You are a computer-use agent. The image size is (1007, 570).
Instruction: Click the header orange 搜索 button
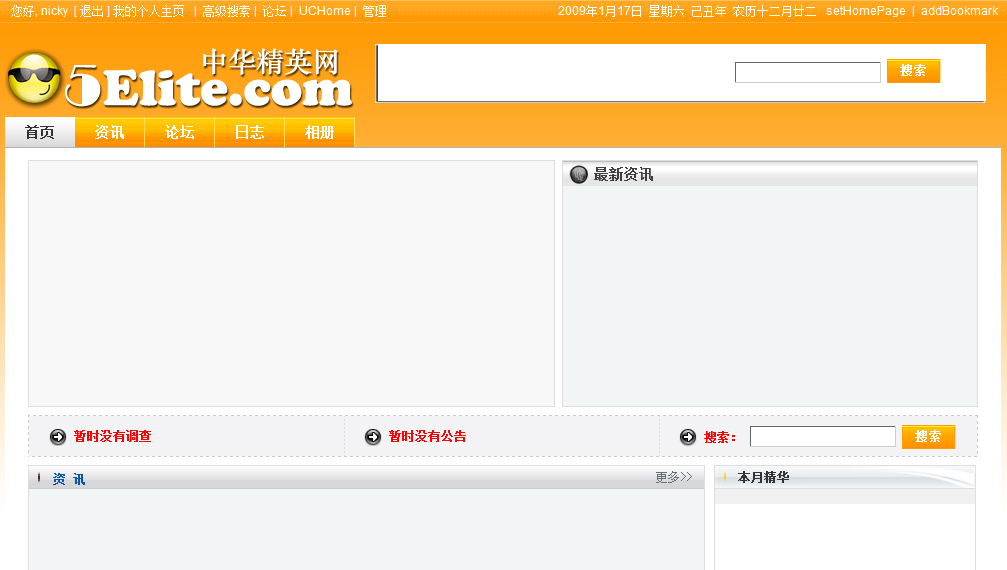[x=913, y=71]
